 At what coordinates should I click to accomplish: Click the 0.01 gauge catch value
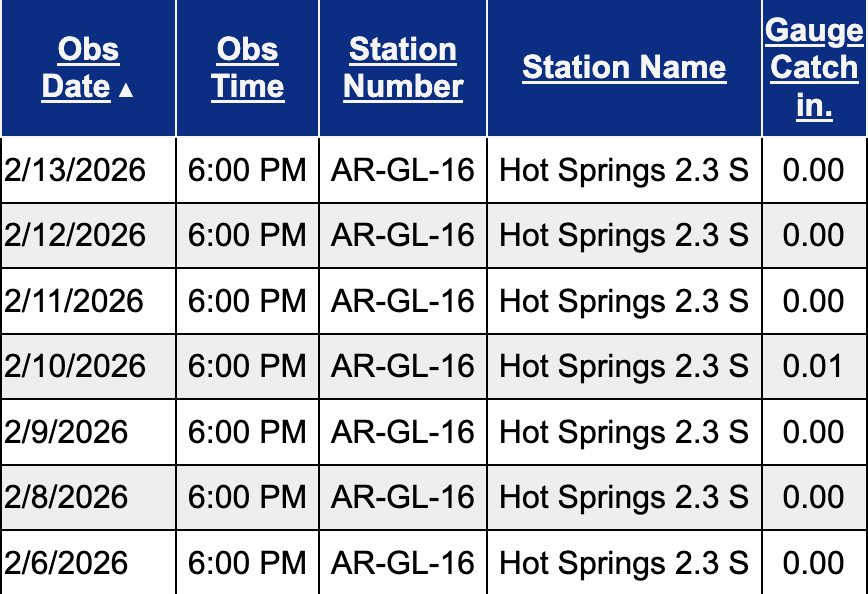pos(813,366)
